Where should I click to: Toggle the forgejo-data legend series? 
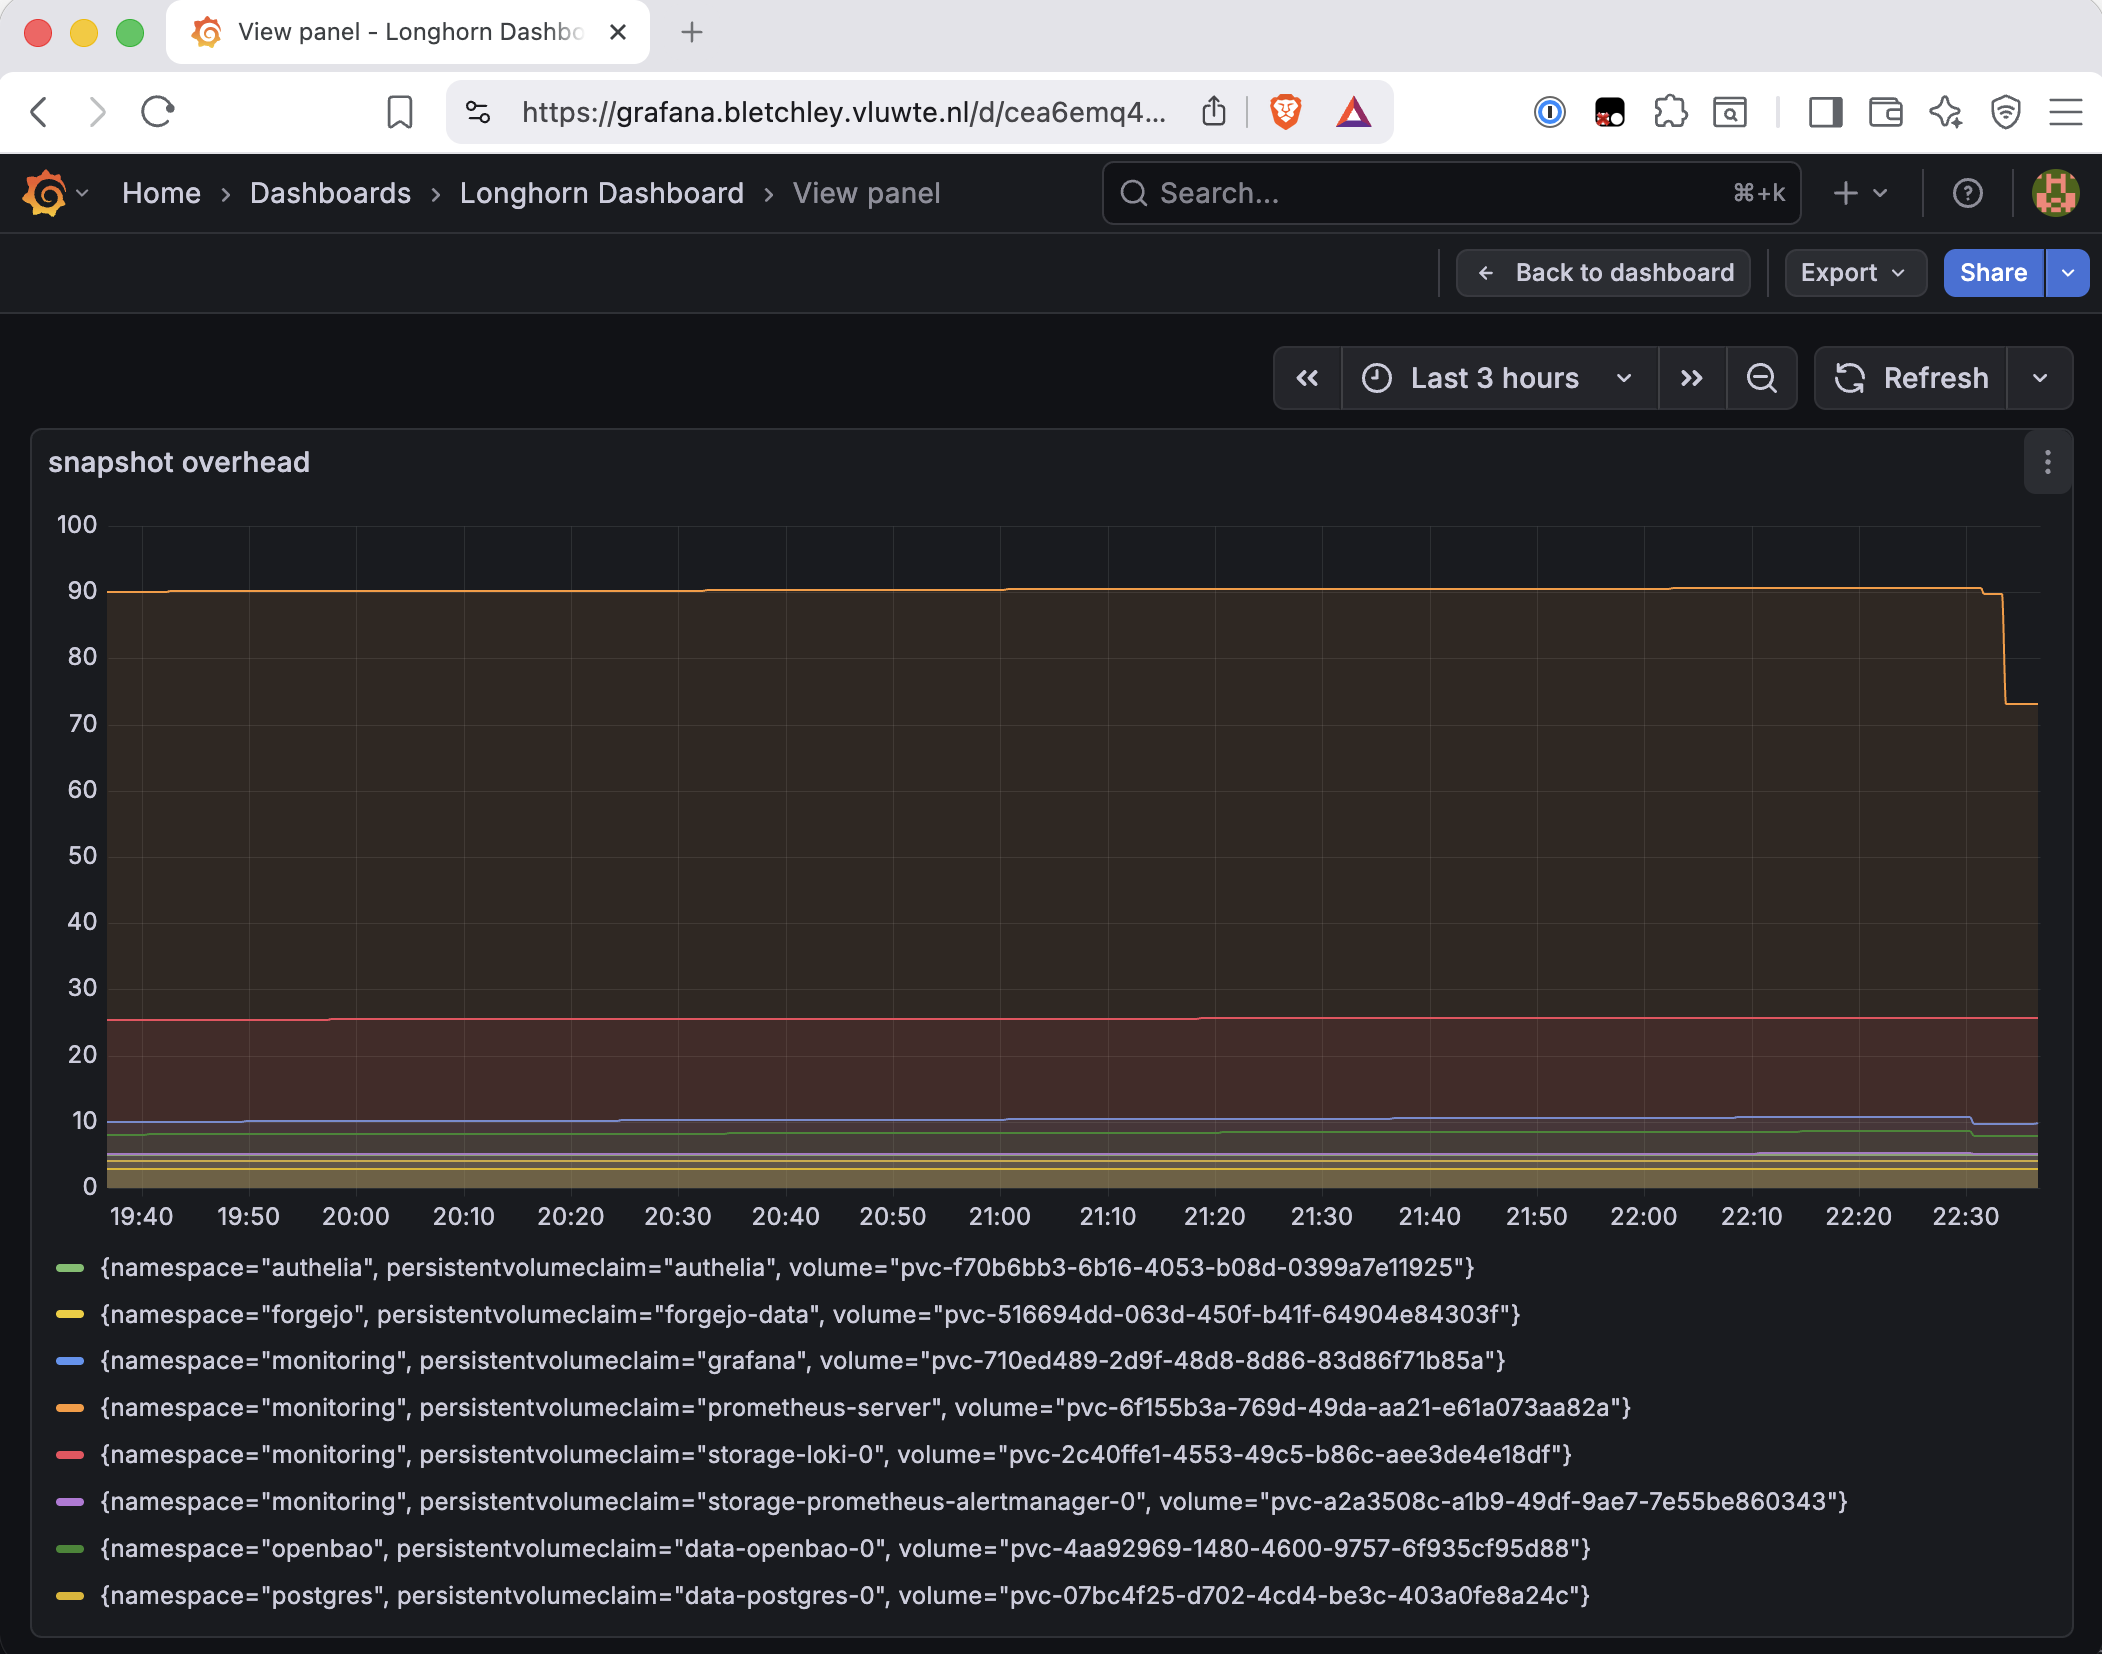(x=810, y=1315)
